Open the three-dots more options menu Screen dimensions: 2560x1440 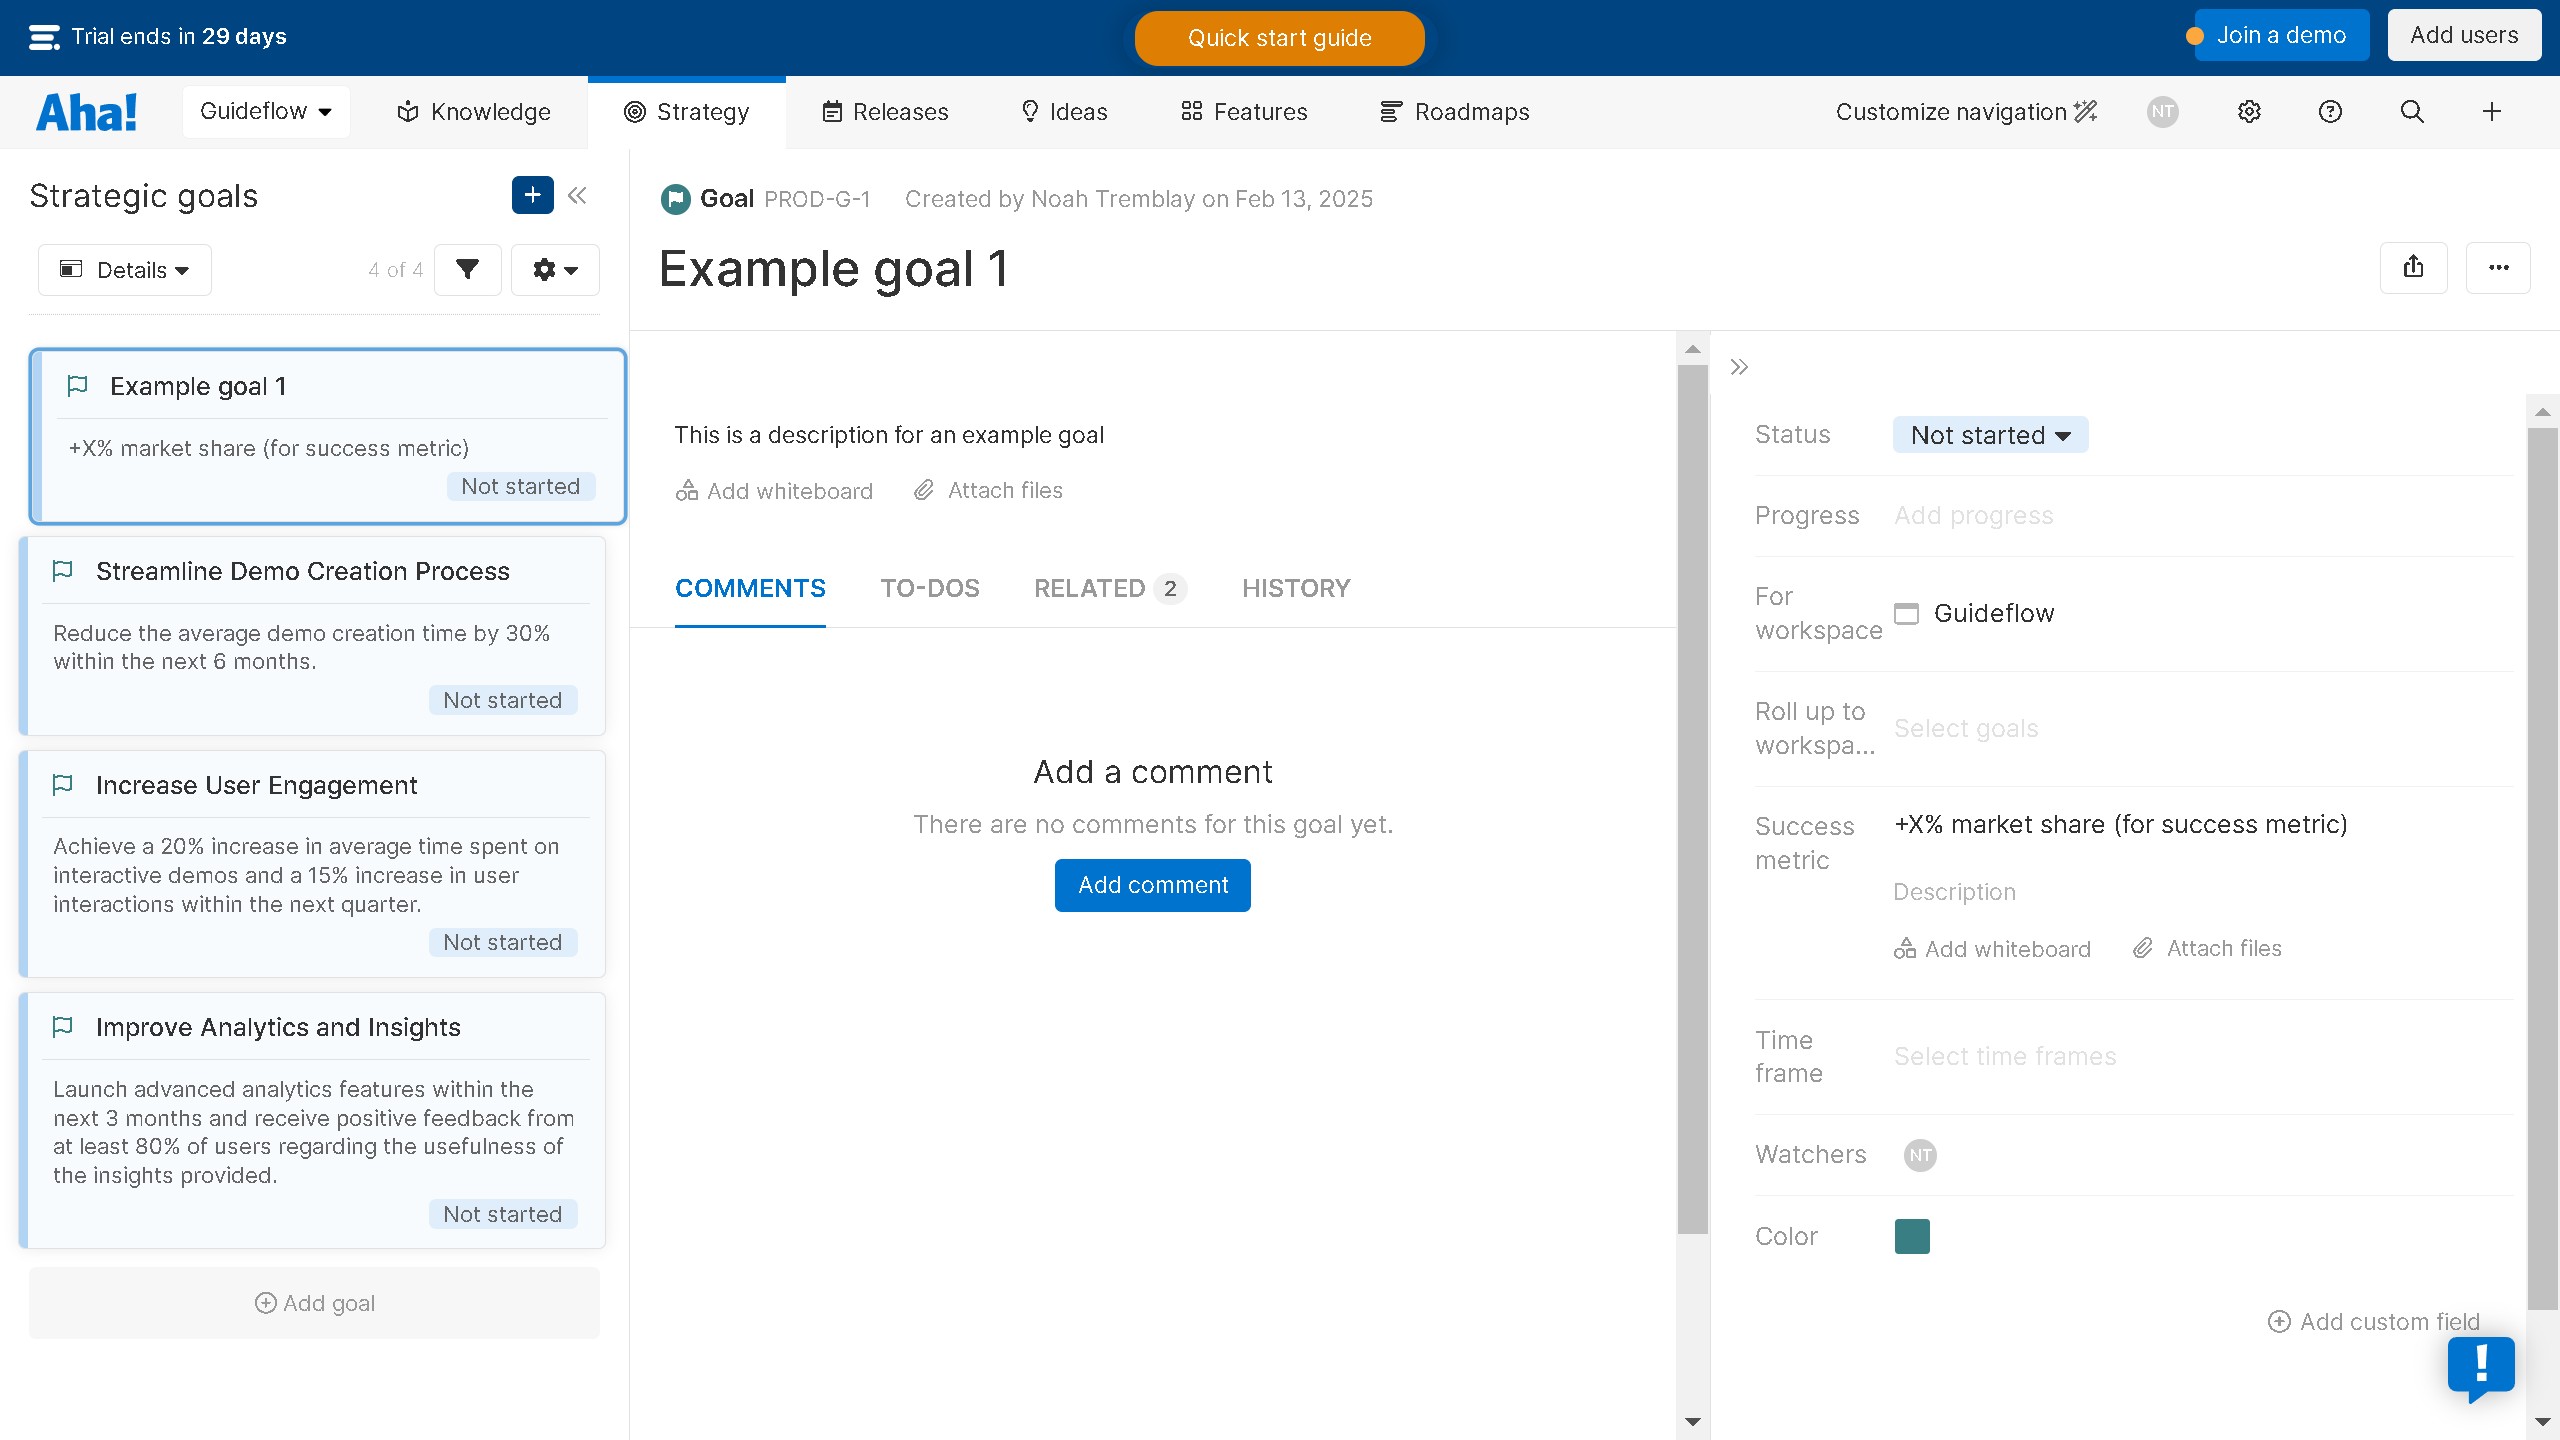(2498, 267)
